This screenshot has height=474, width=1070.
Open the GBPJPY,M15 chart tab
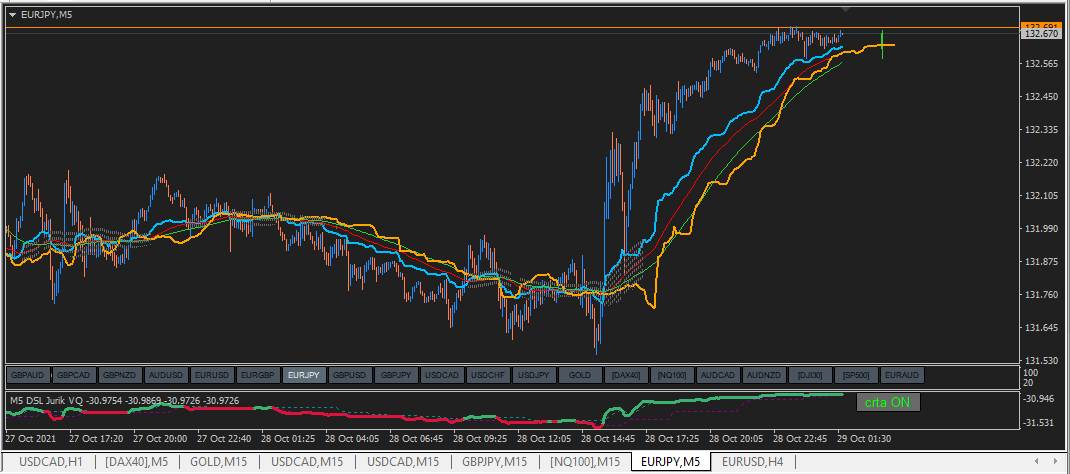(494, 462)
